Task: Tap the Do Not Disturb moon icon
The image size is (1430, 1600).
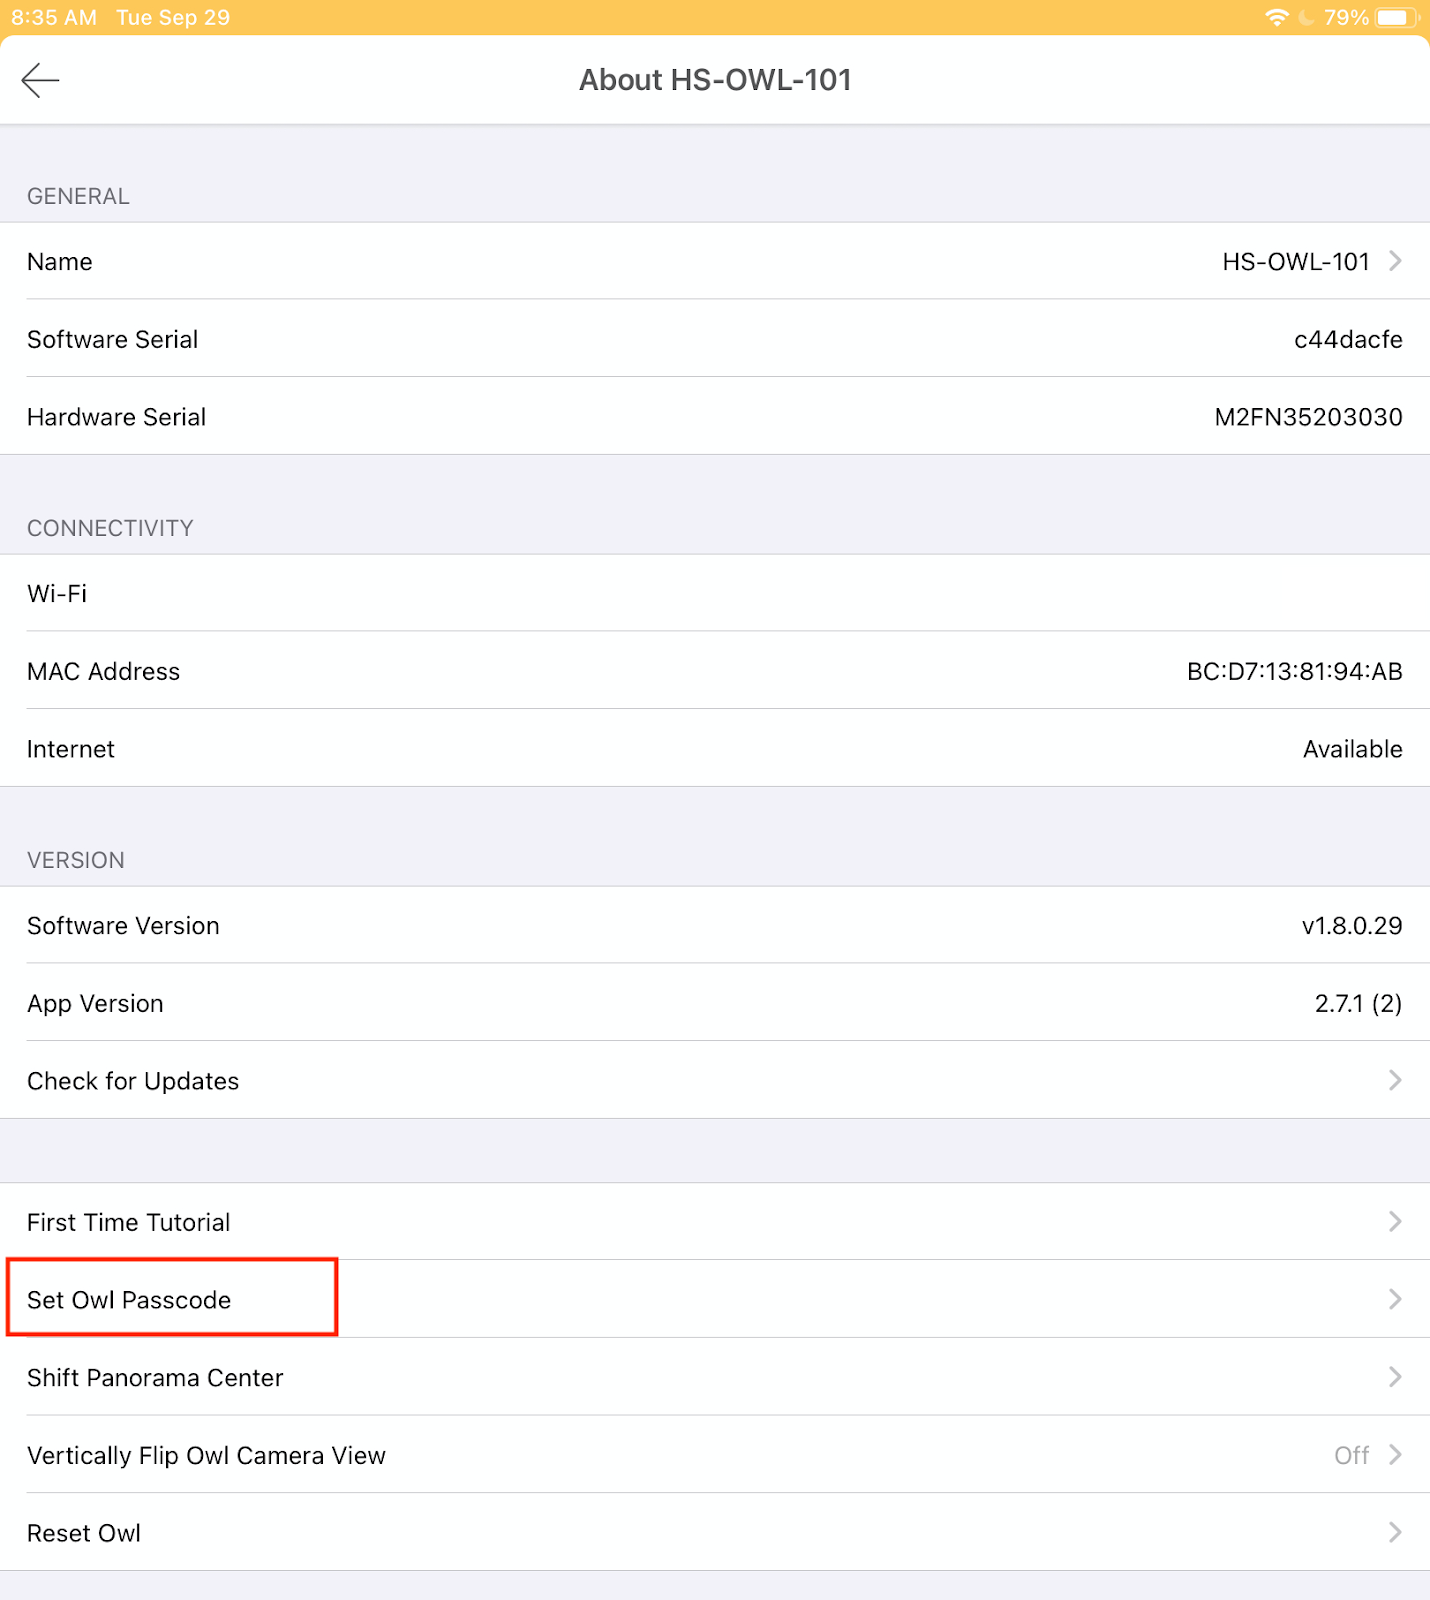Action: pyautogui.click(x=1306, y=17)
